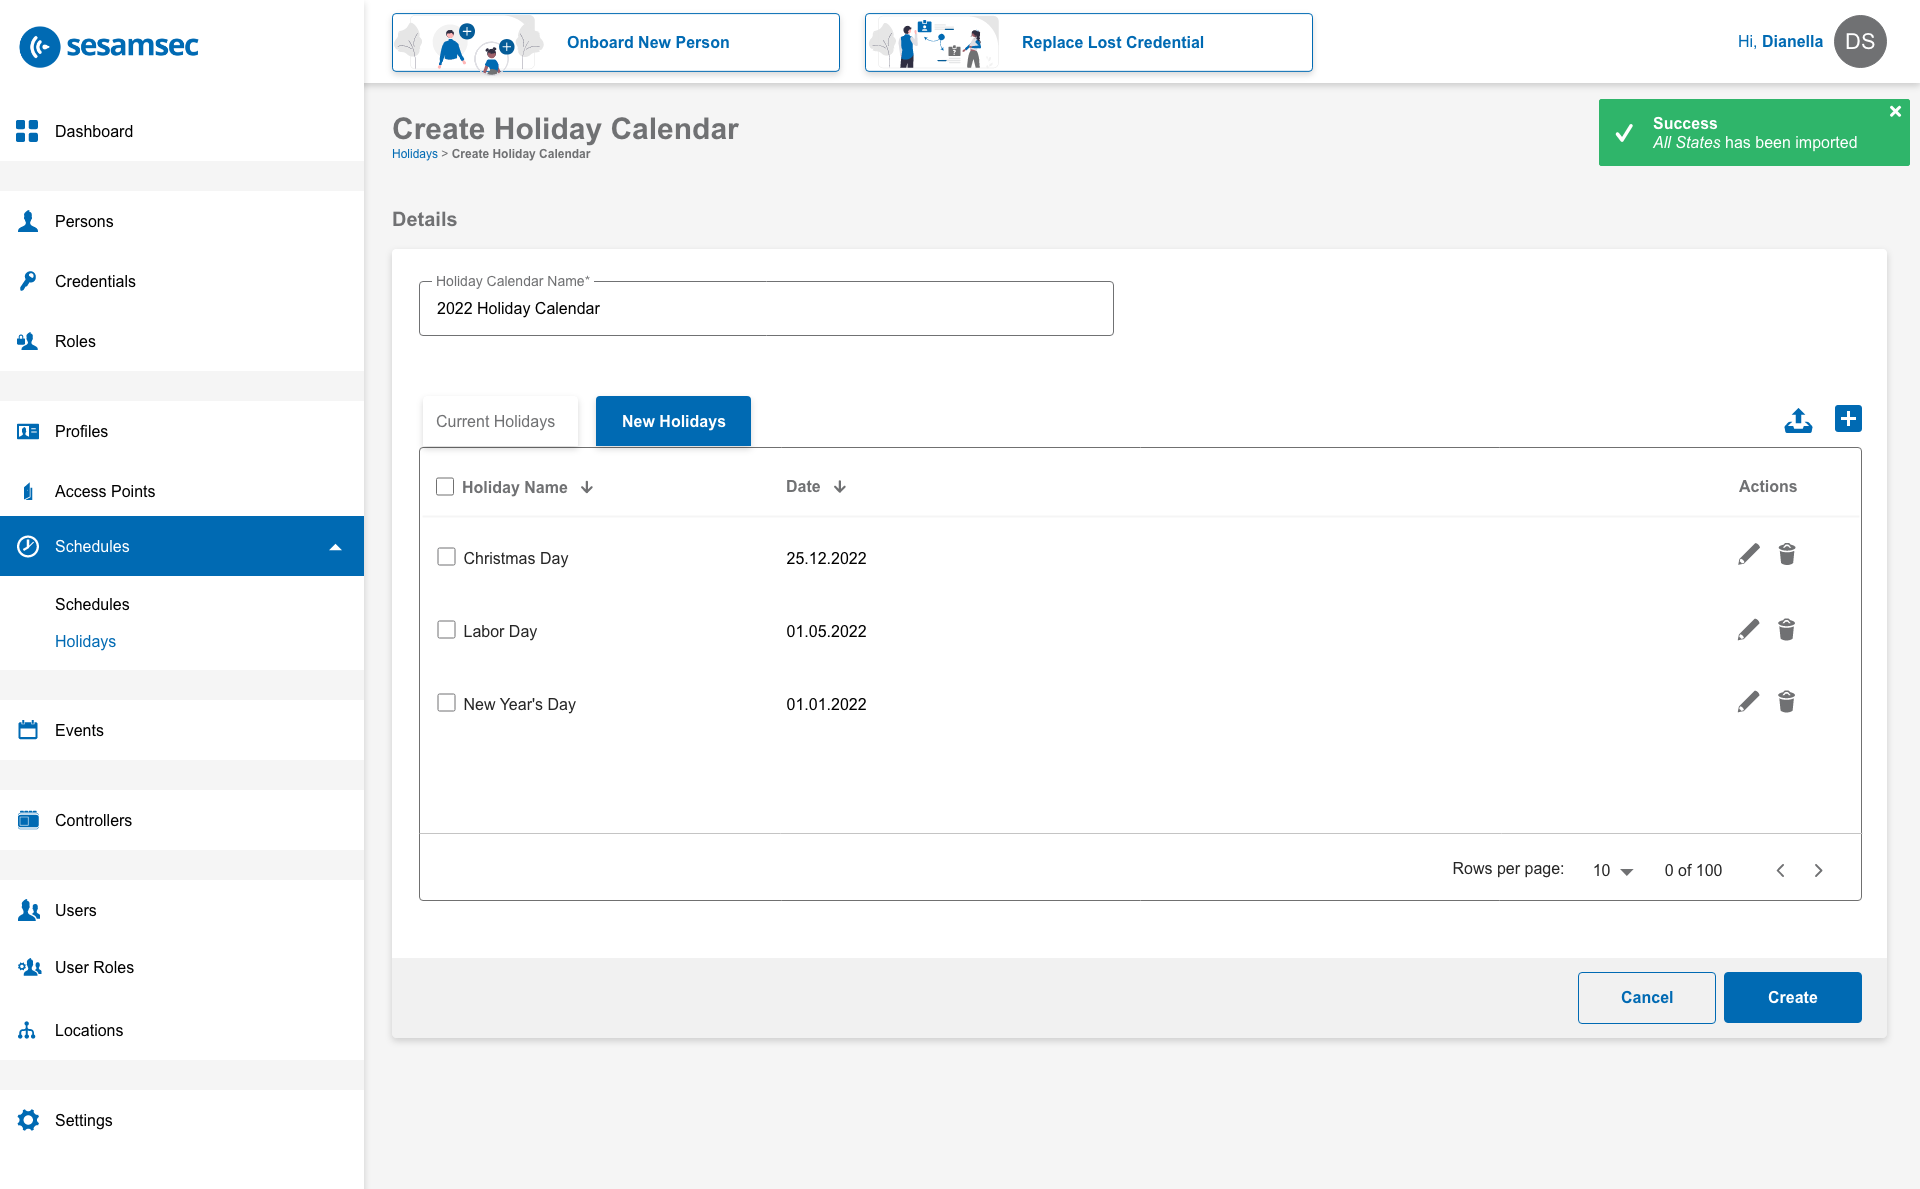Click the Holiday Calendar Name field
This screenshot has width=1920, height=1189.
pyautogui.click(x=766, y=309)
